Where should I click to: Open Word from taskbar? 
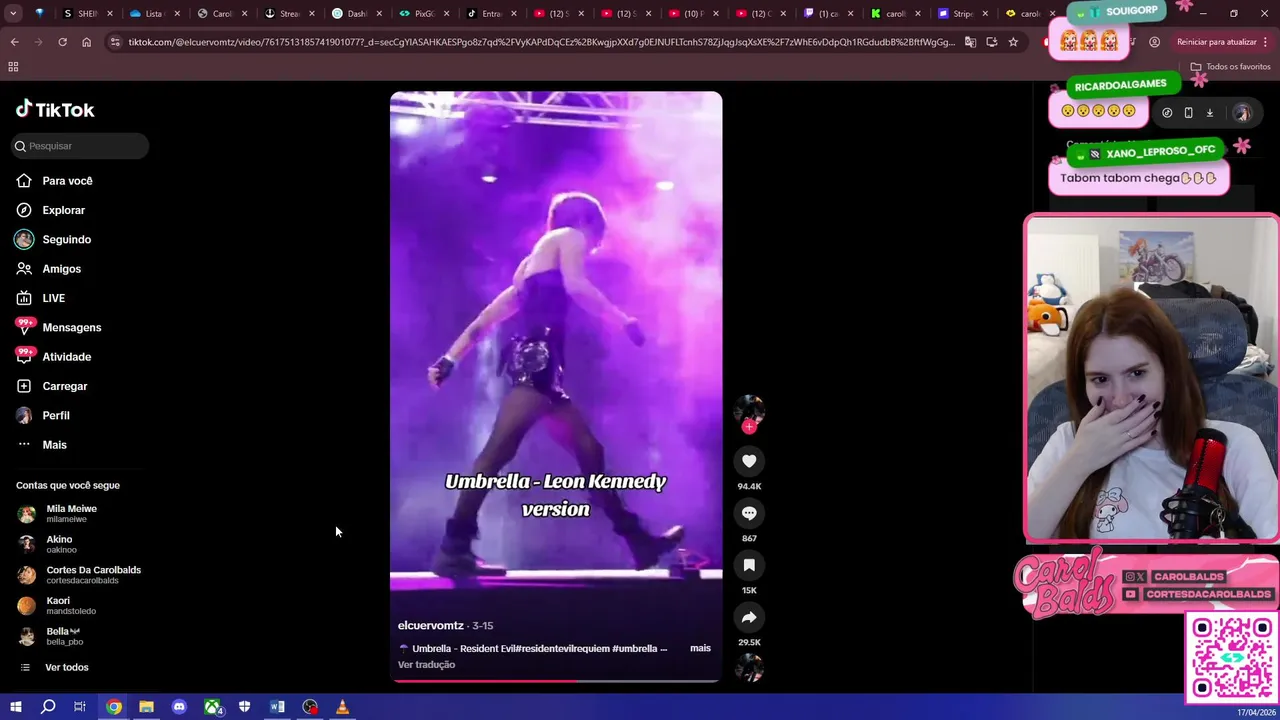(x=277, y=707)
